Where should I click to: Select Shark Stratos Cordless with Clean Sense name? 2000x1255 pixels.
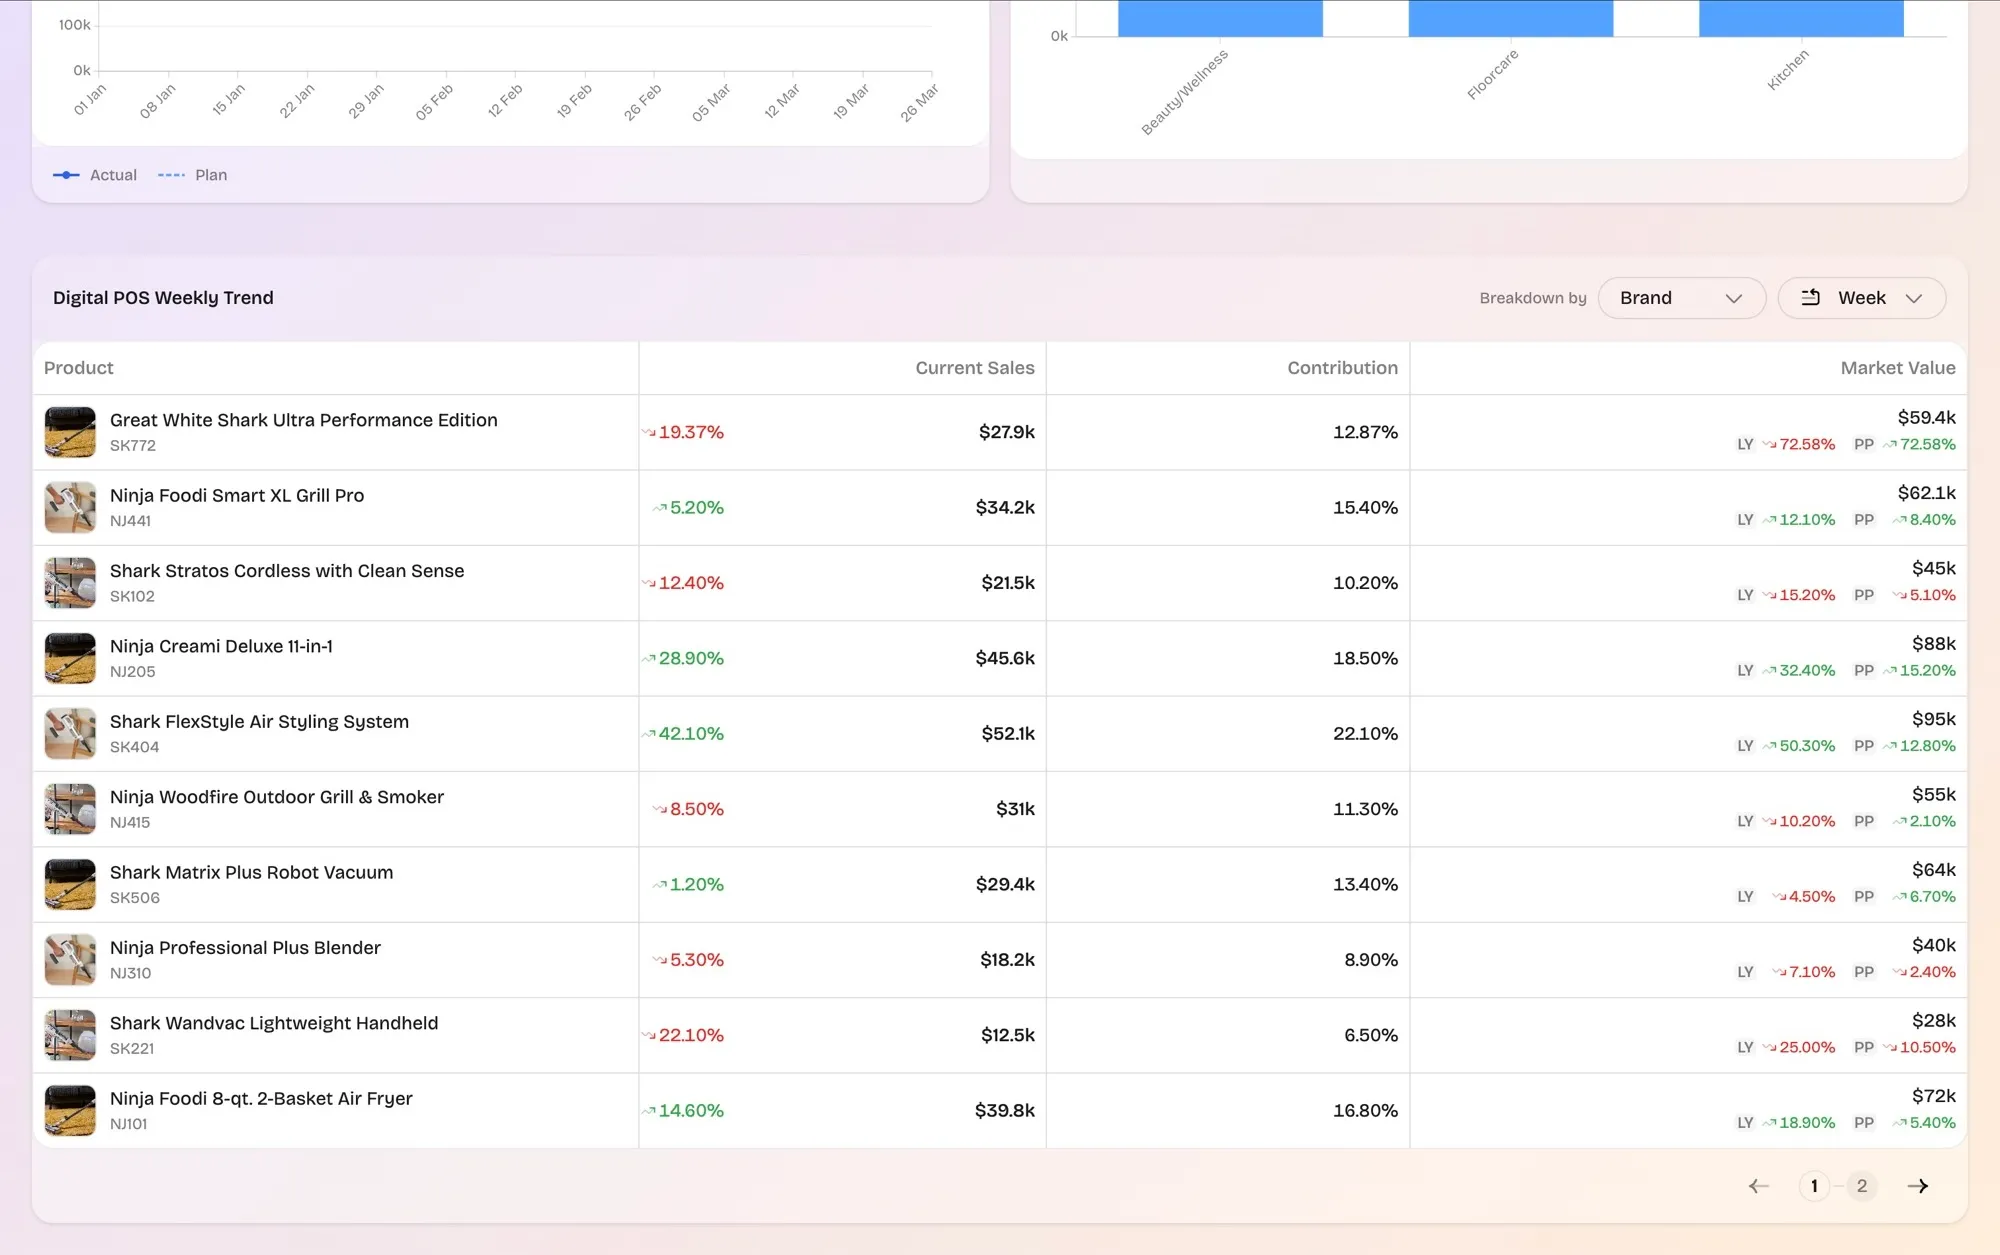tap(287, 571)
